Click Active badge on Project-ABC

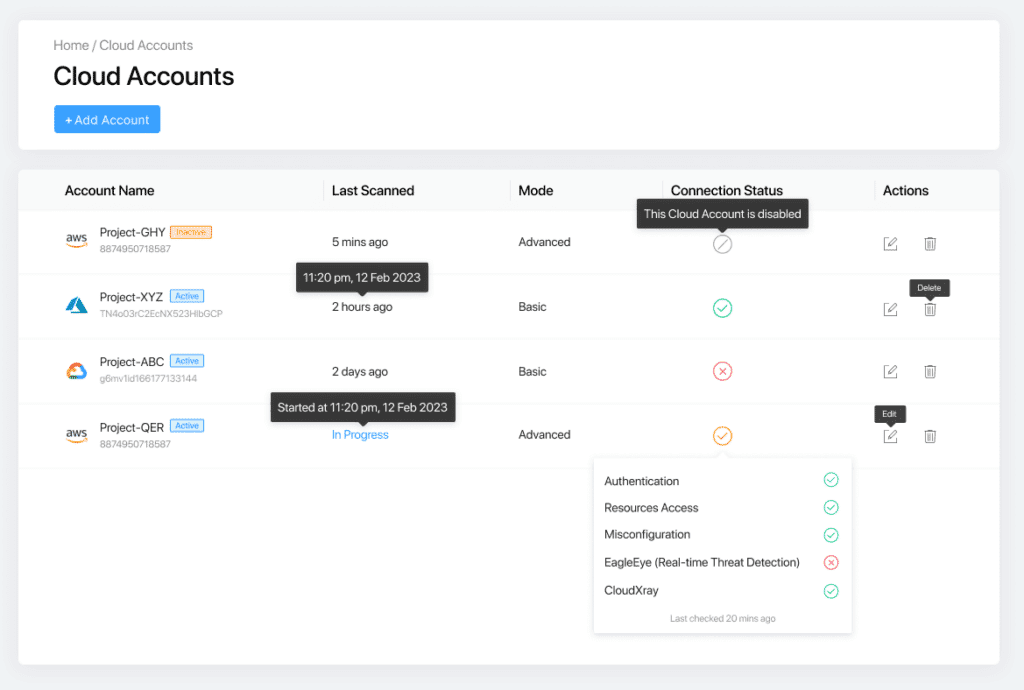click(x=187, y=360)
